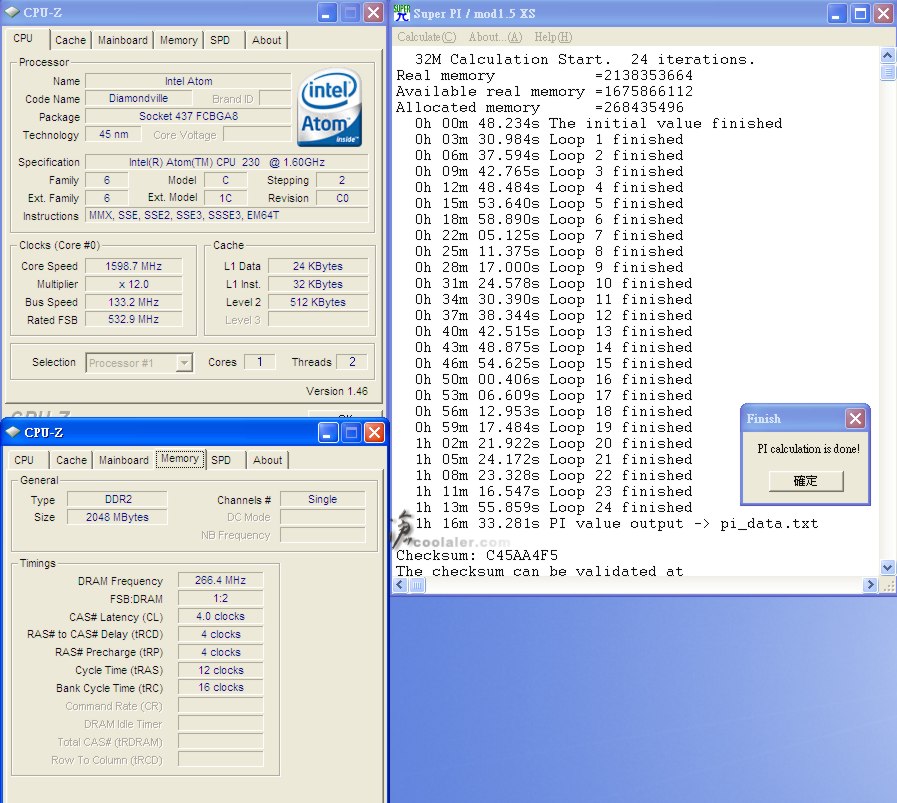Open About menu in Super PI

[495, 37]
